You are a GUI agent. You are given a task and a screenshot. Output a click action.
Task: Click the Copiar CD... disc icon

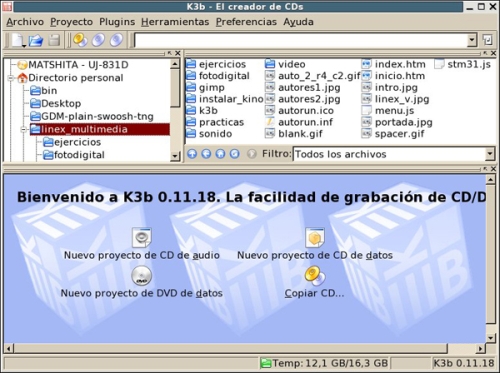(315, 276)
